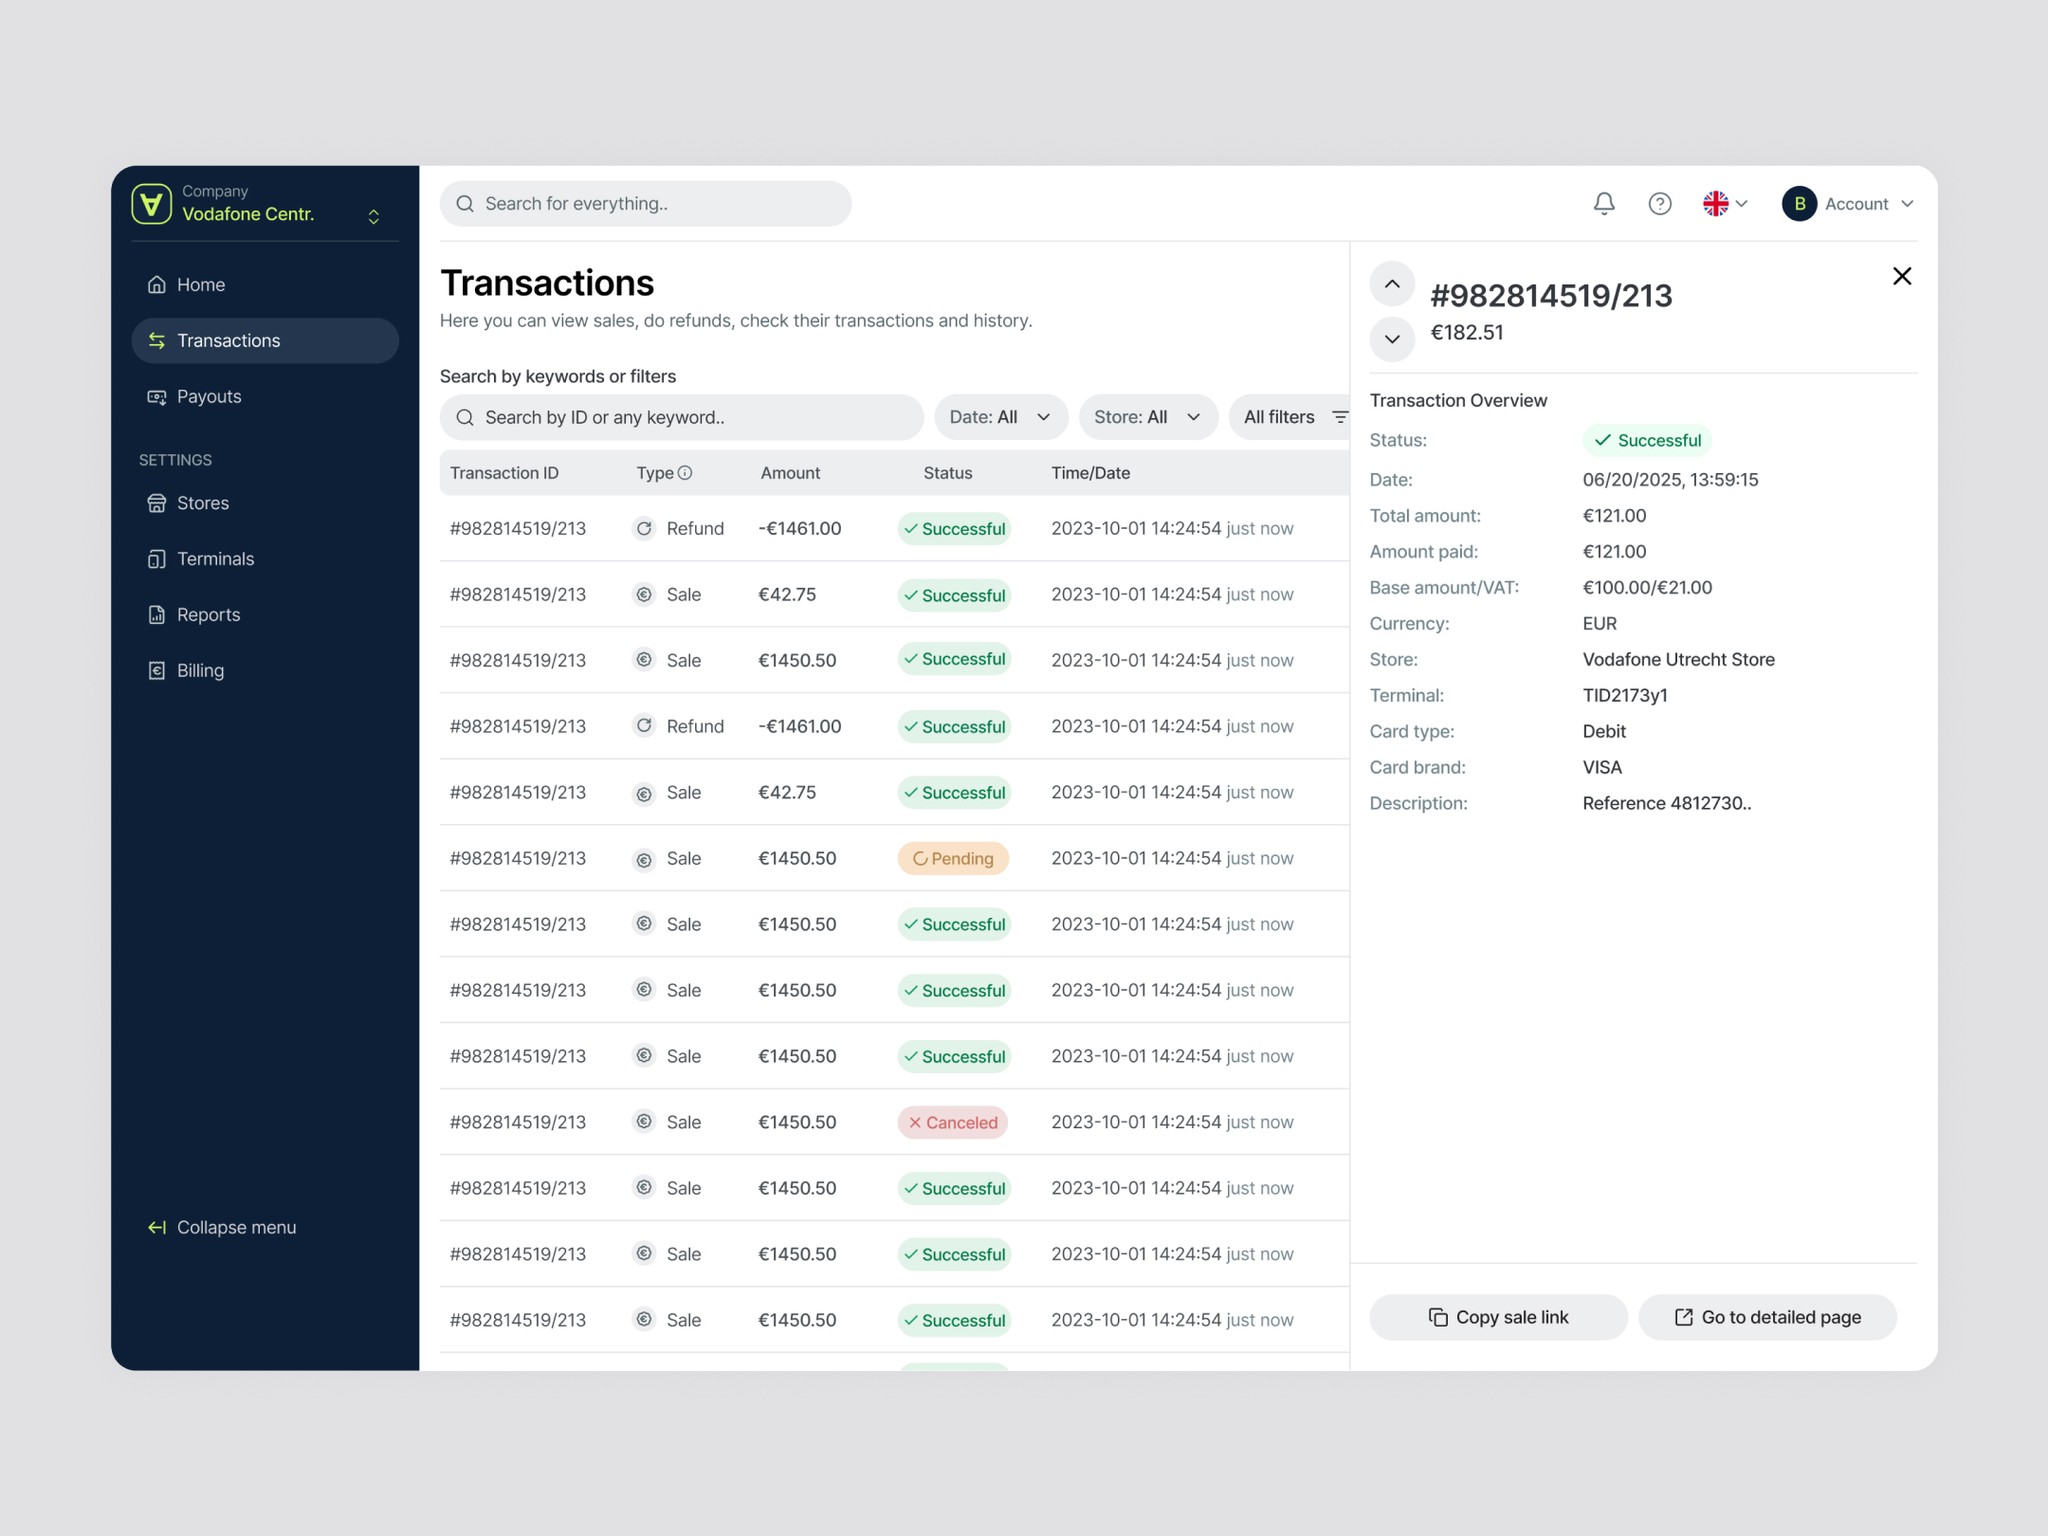Click the All filters icon button
The width and height of the screenshot is (2048, 1536).
tap(1340, 417)
